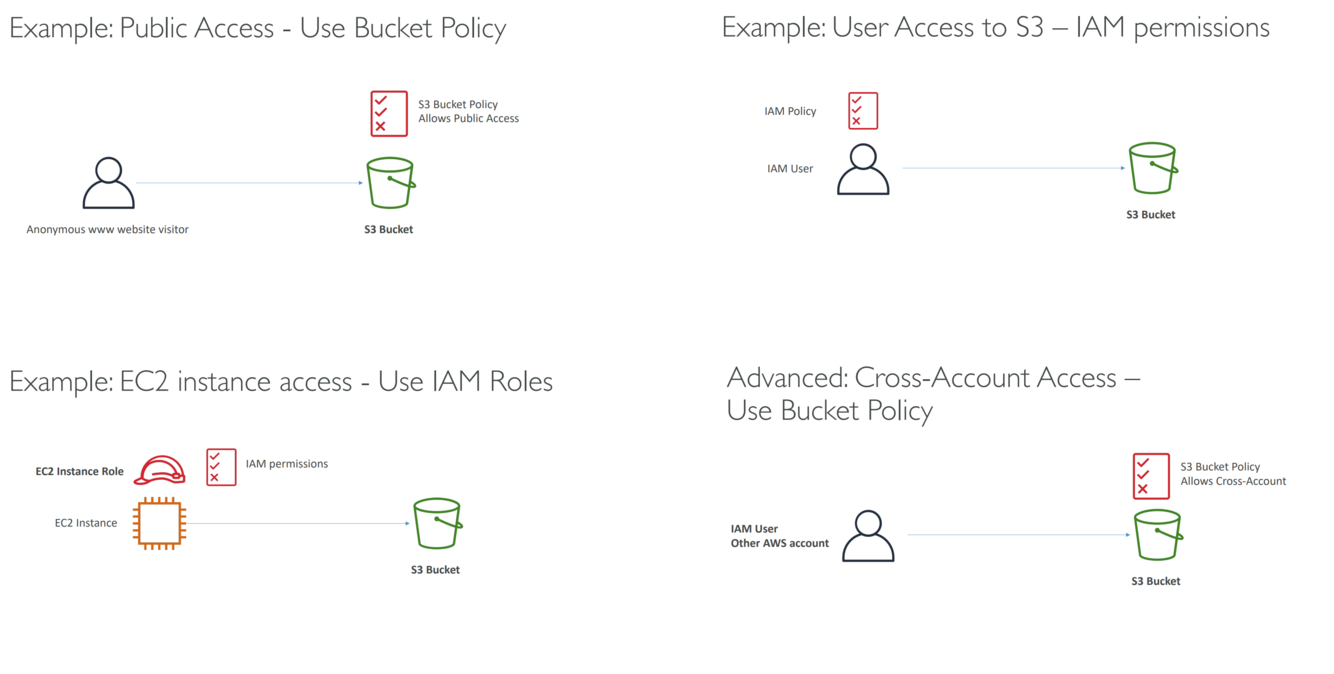Image resolution: width=1334 pixels, height=674 pixels.
Task: Click the 'IAM permissions' label
Action: [x=287, y=464]
